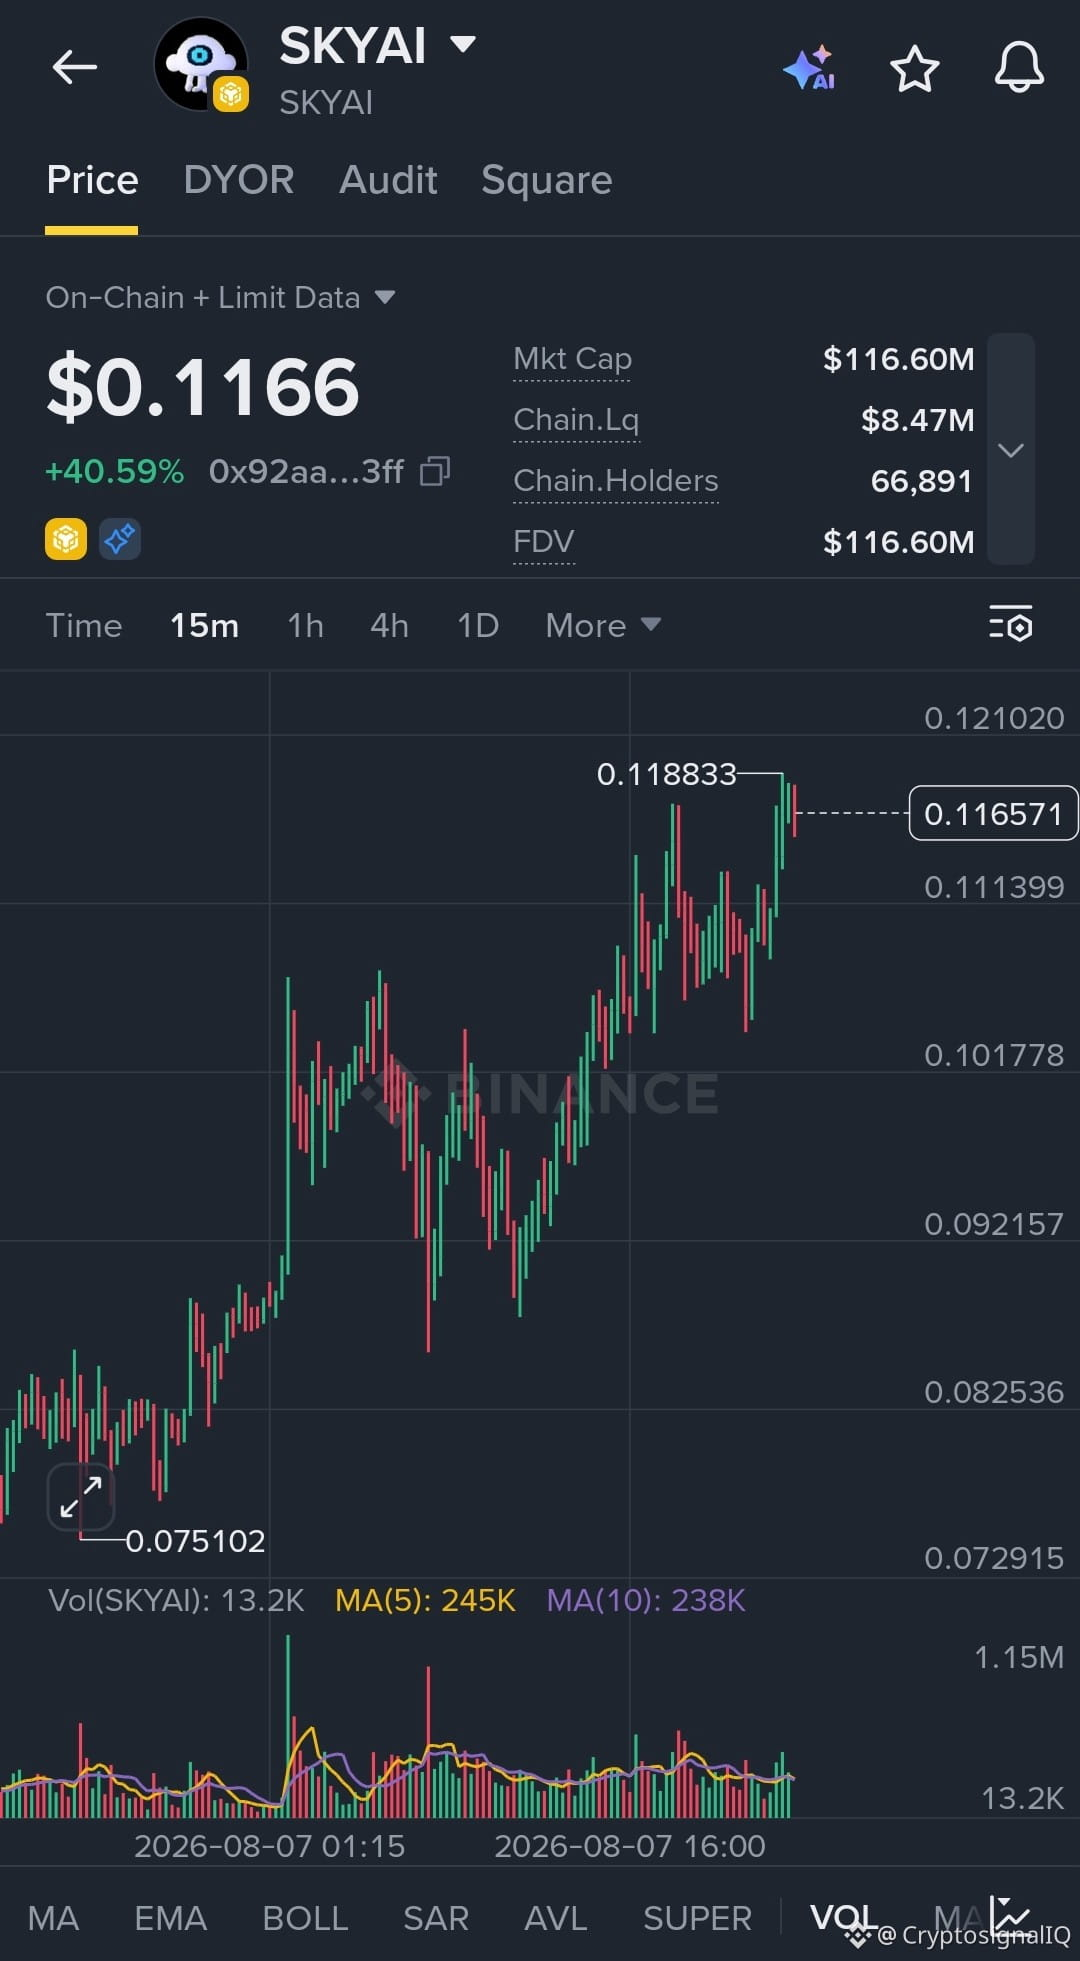This screenshot has width=1080, height=1961.
Task: Switch to the DYOR tab
Action: 239,180
